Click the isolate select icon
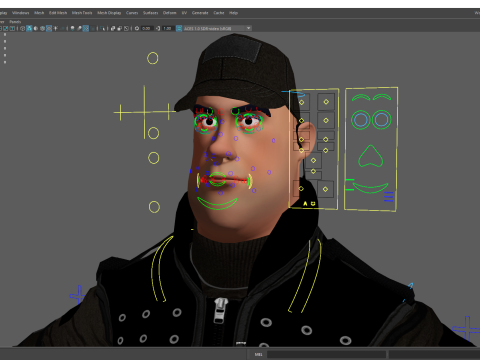 click(102, 28)
